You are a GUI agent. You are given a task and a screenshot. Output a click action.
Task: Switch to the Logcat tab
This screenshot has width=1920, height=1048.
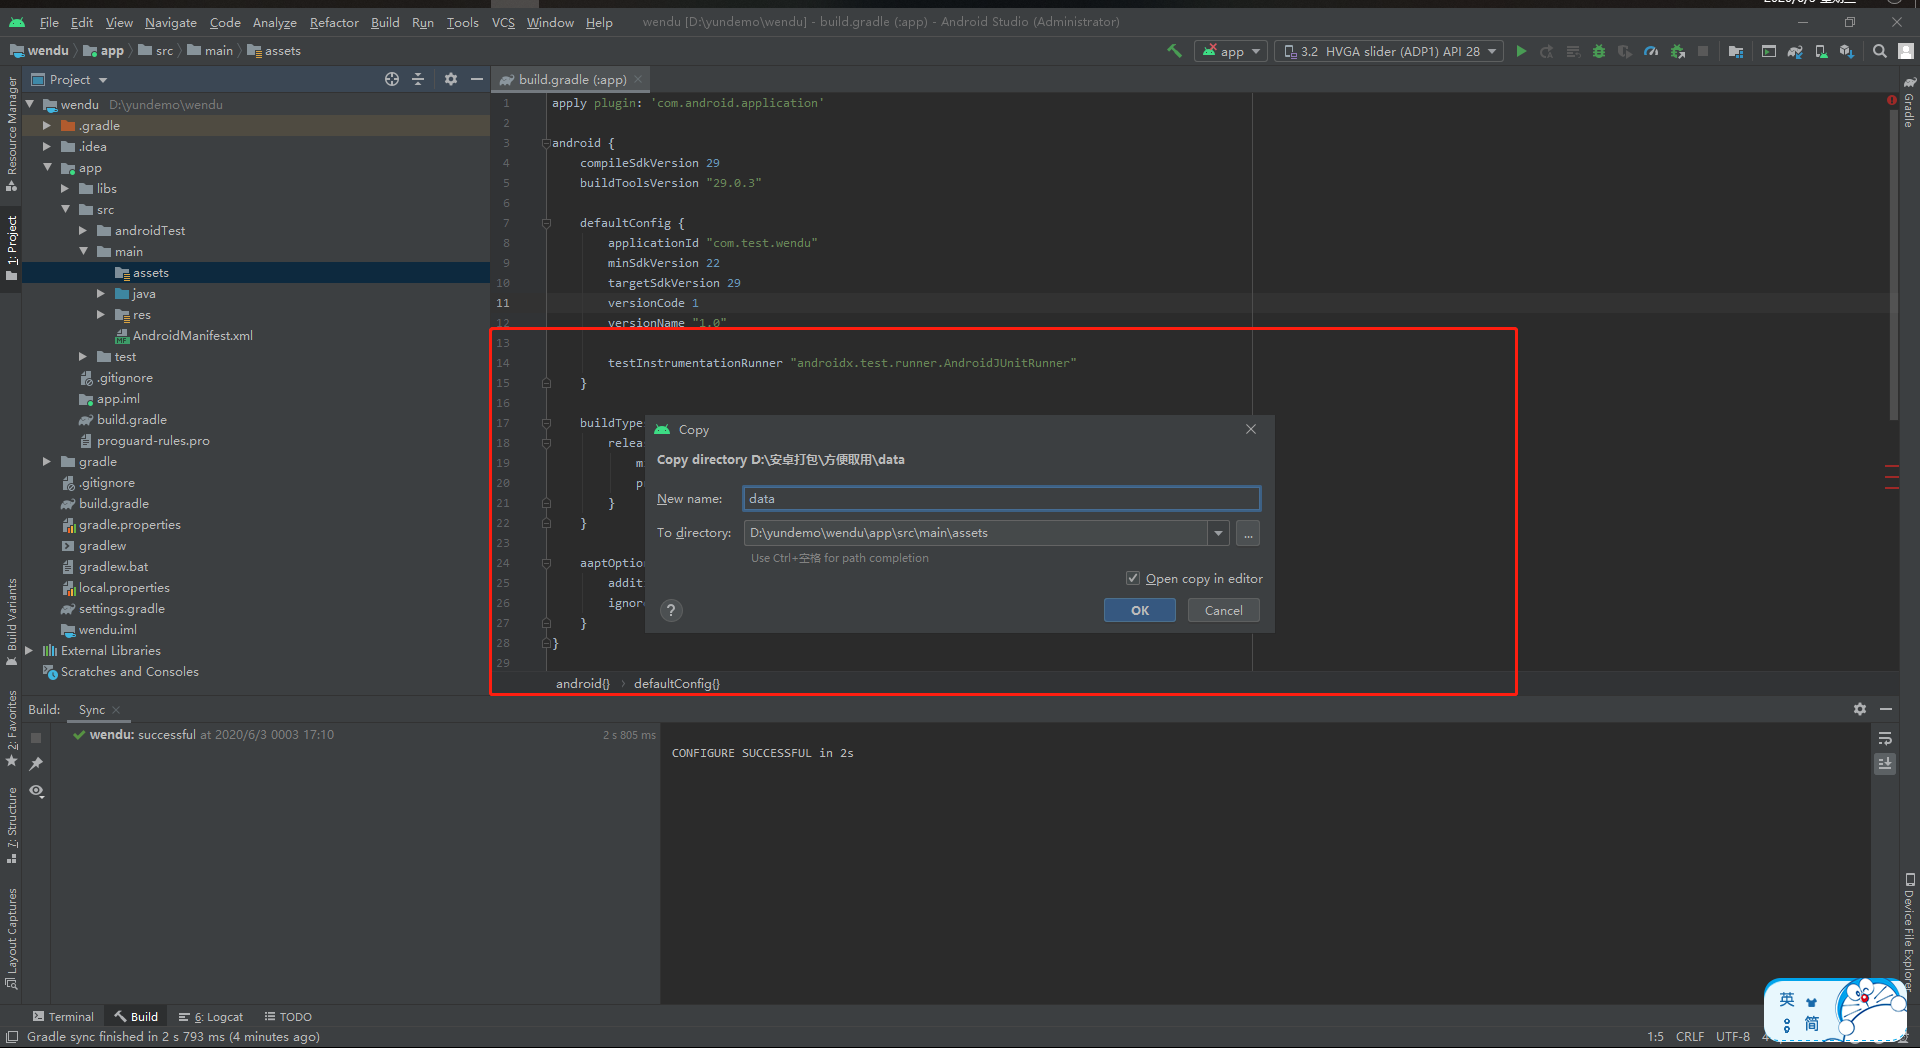pyautogui.click(x=210, y=1016)
